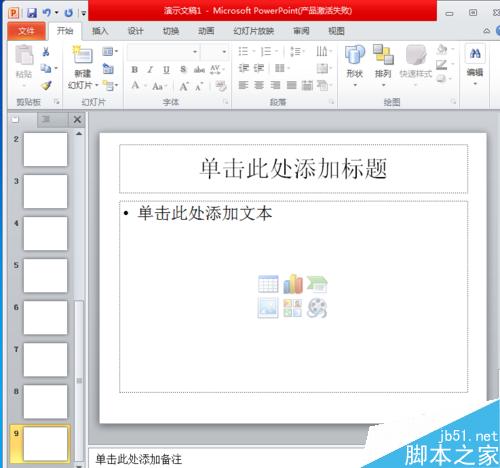This screenshot has width=500, height=468.
Task: Toggle Underline formatting
Action: 166,70
